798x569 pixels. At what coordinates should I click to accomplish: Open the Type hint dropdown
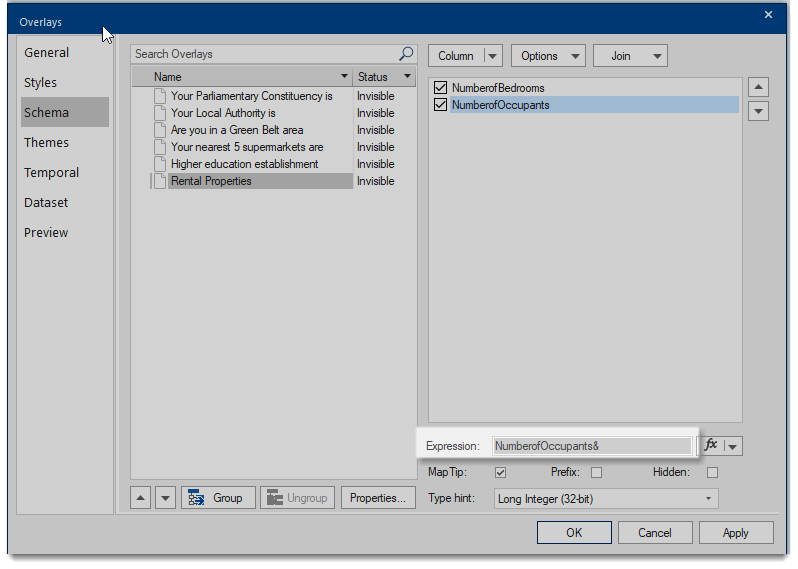(606, 498)
